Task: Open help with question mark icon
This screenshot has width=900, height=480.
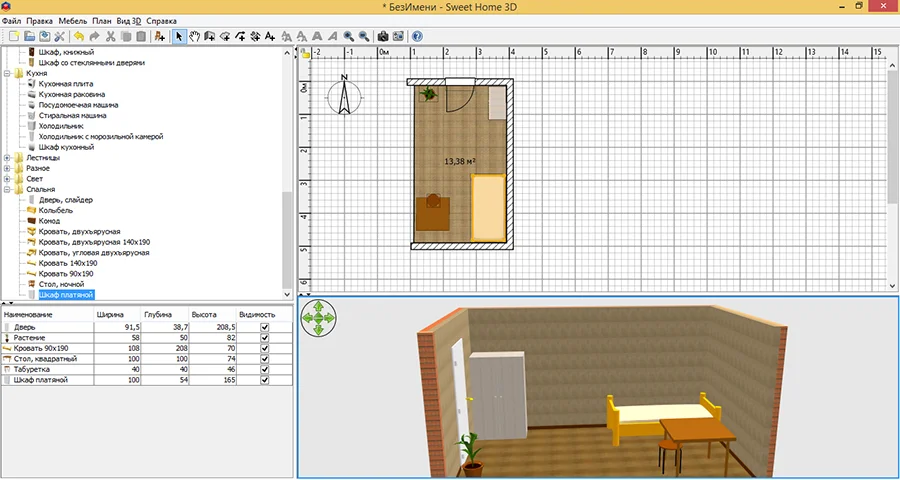Action: 417,36
